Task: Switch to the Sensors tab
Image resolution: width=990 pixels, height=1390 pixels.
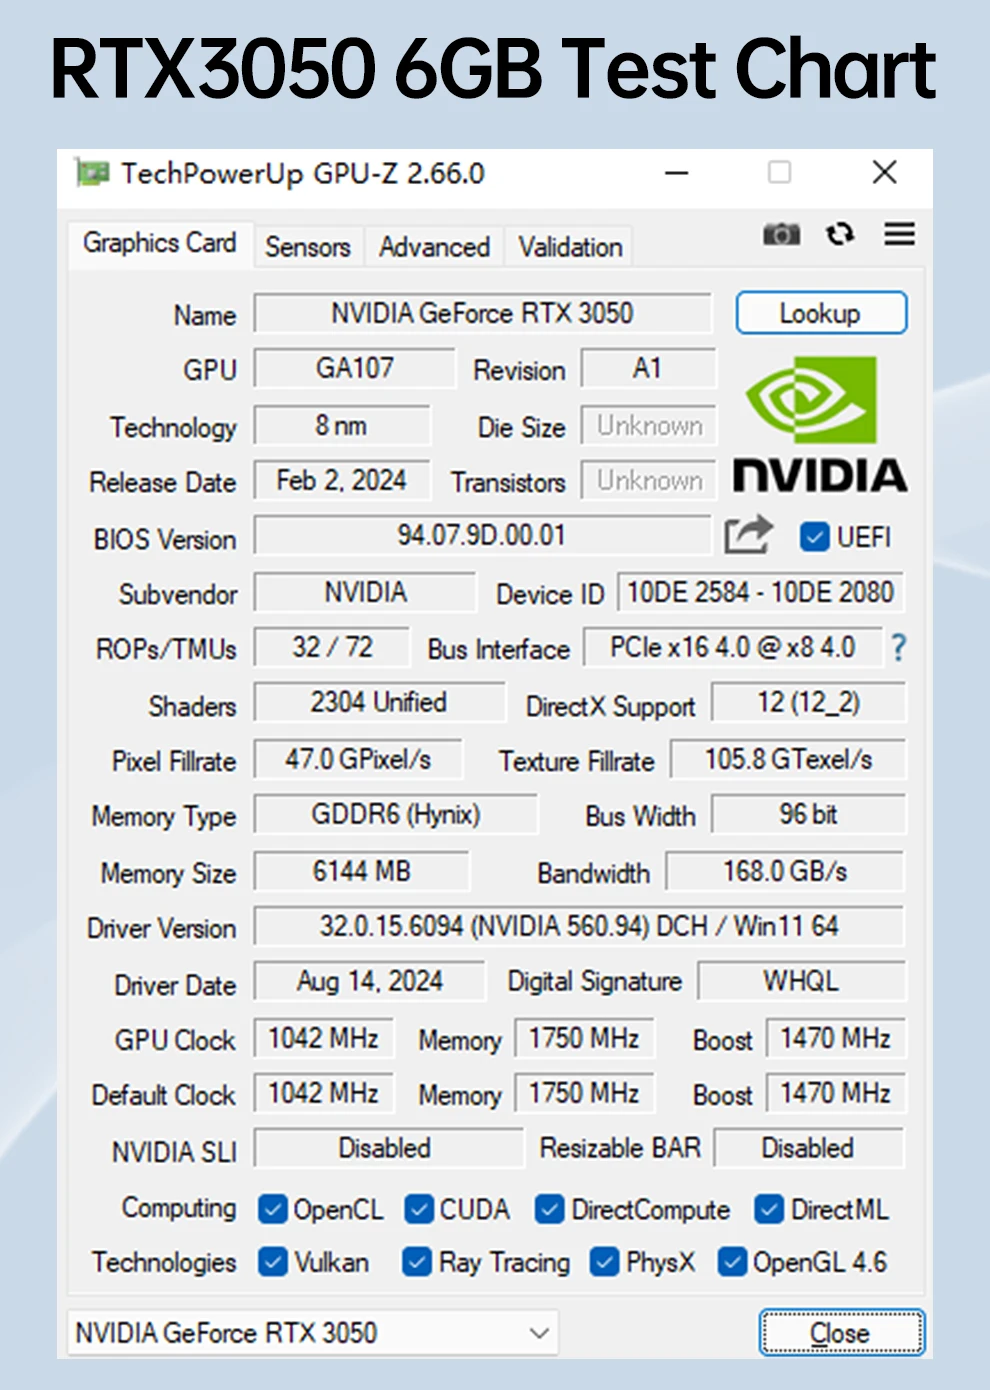Action: [308, 247]
